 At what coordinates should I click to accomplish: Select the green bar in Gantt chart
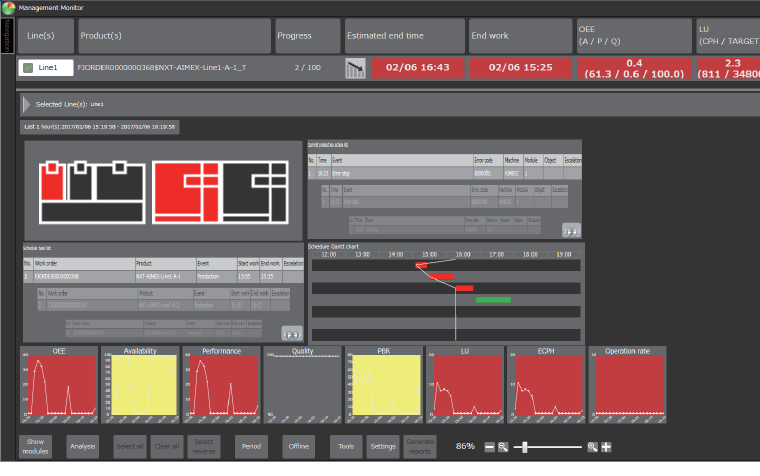point(493,300)
